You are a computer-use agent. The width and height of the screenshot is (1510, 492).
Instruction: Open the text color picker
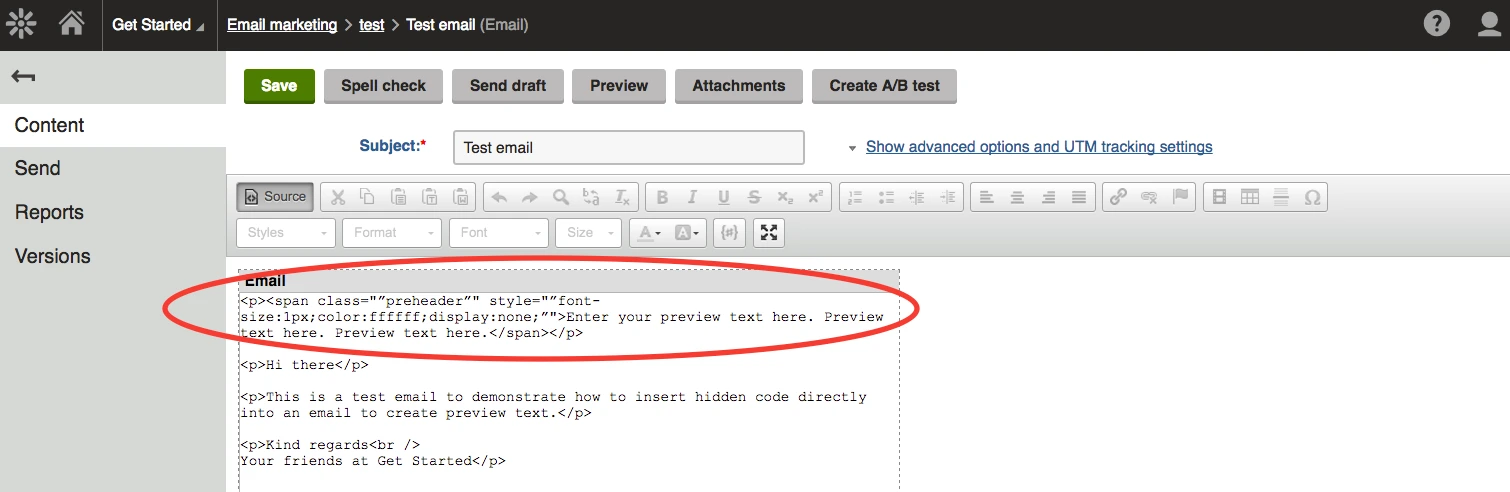click(648, 232)
